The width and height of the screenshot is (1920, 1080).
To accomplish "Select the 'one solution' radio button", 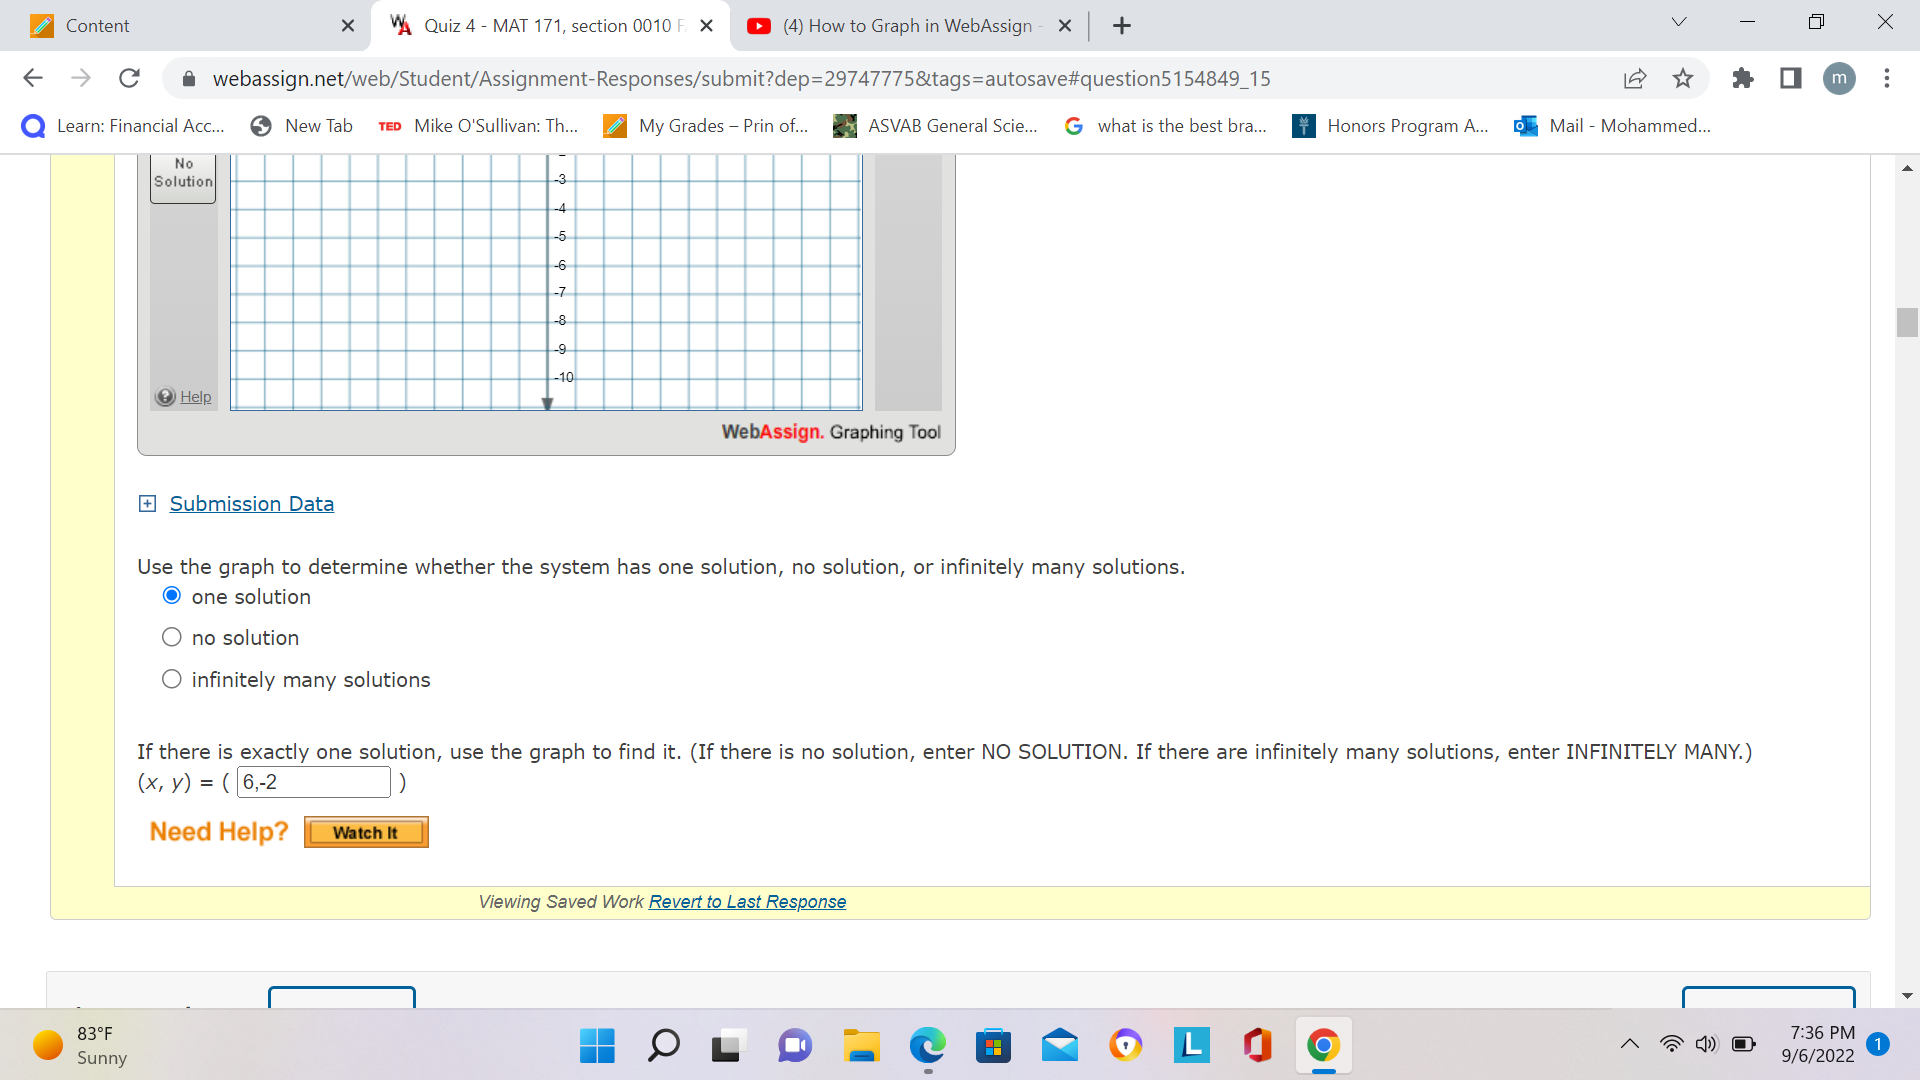I will coord(171,594).
